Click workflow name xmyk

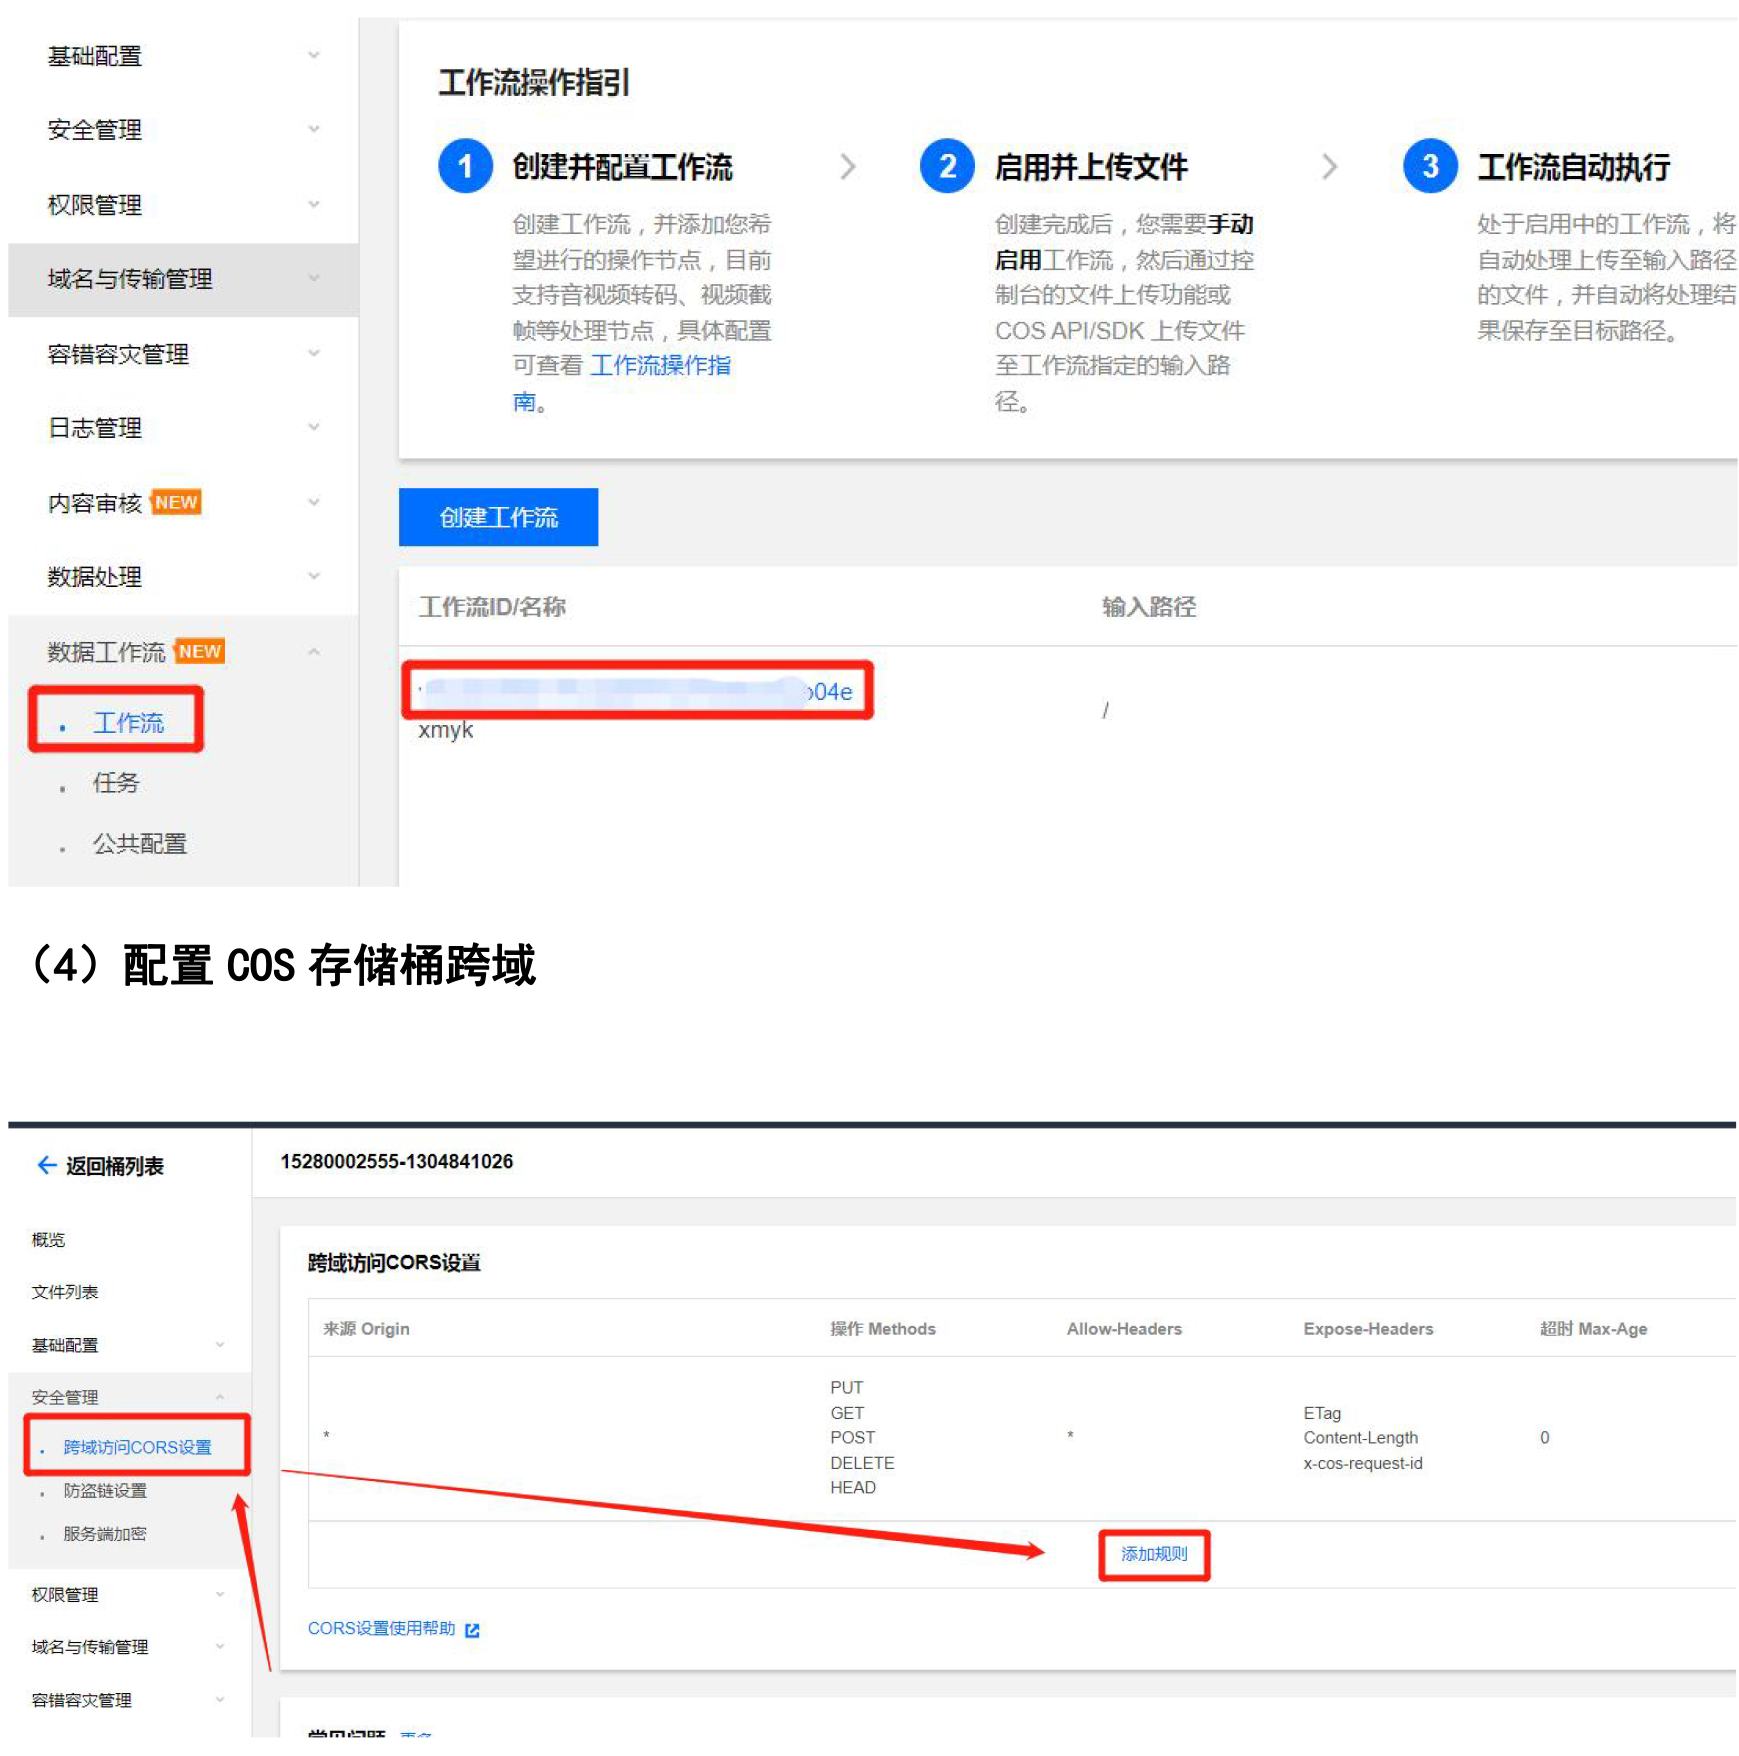(445, 730)
